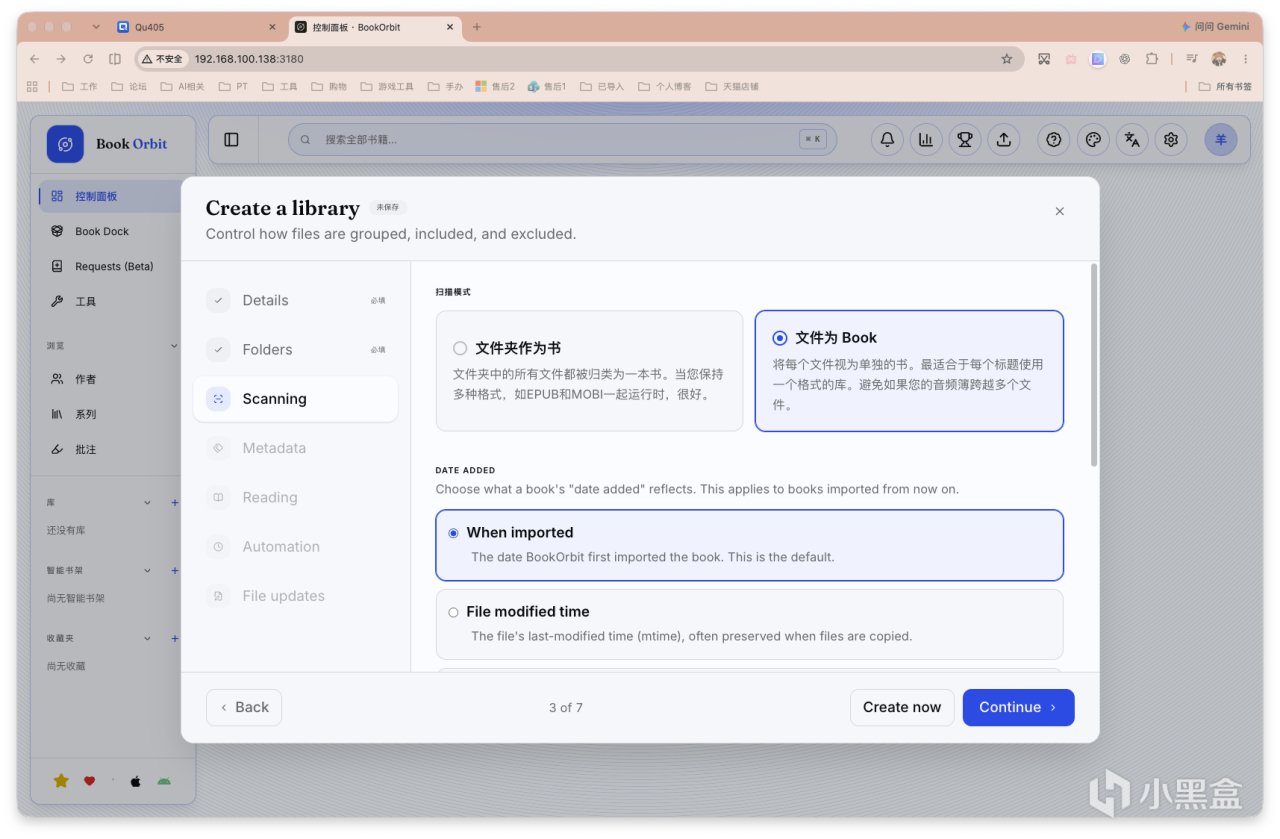Open the theme palette icon
Screen dimensions: 1280x839
tap(1093, 140)
